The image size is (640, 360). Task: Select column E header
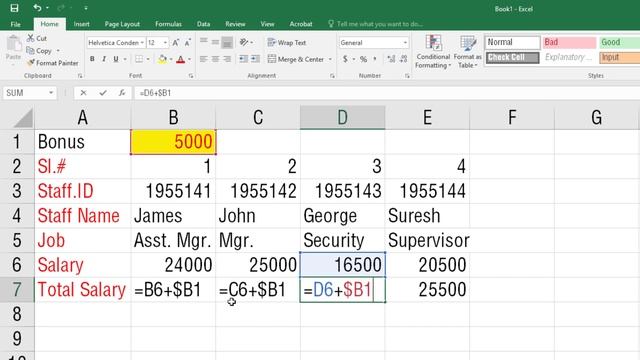(x=427, y=118)
